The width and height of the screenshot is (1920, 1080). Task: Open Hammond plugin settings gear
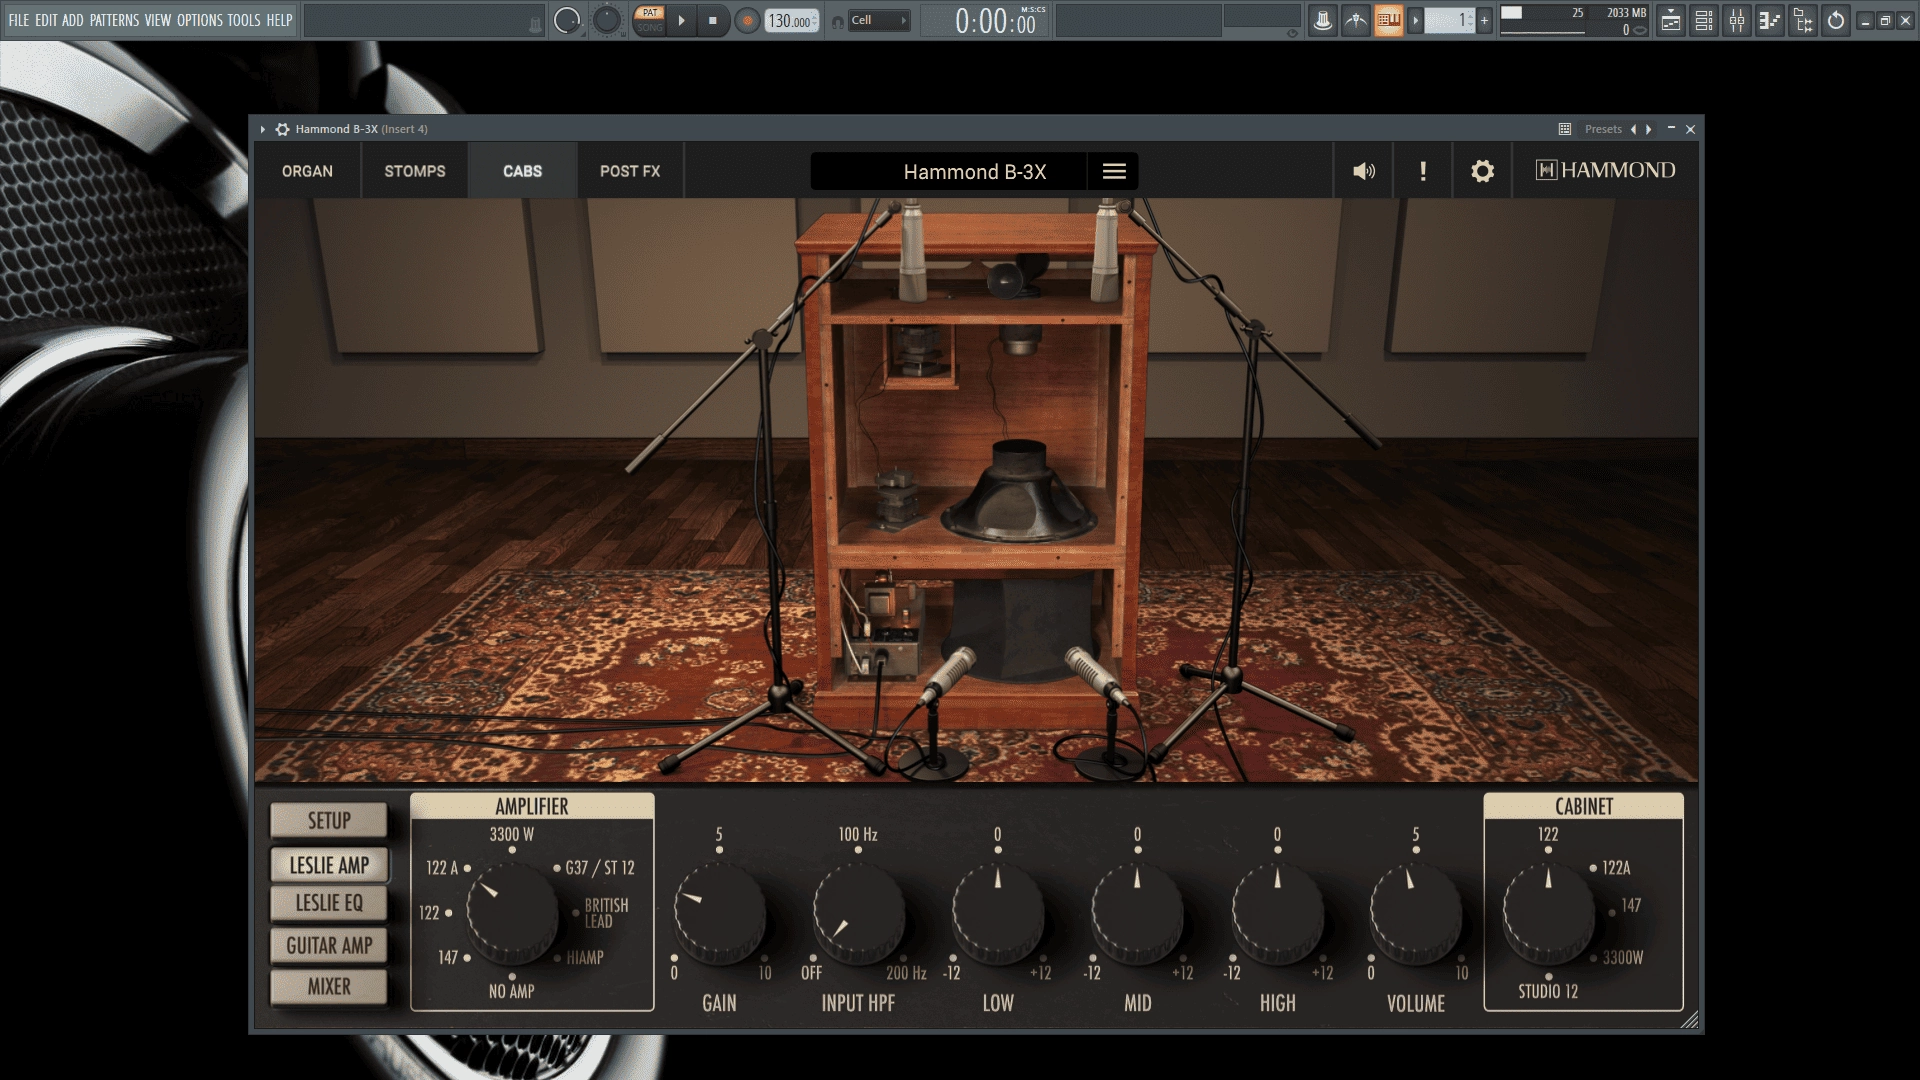pos(1482,171)
